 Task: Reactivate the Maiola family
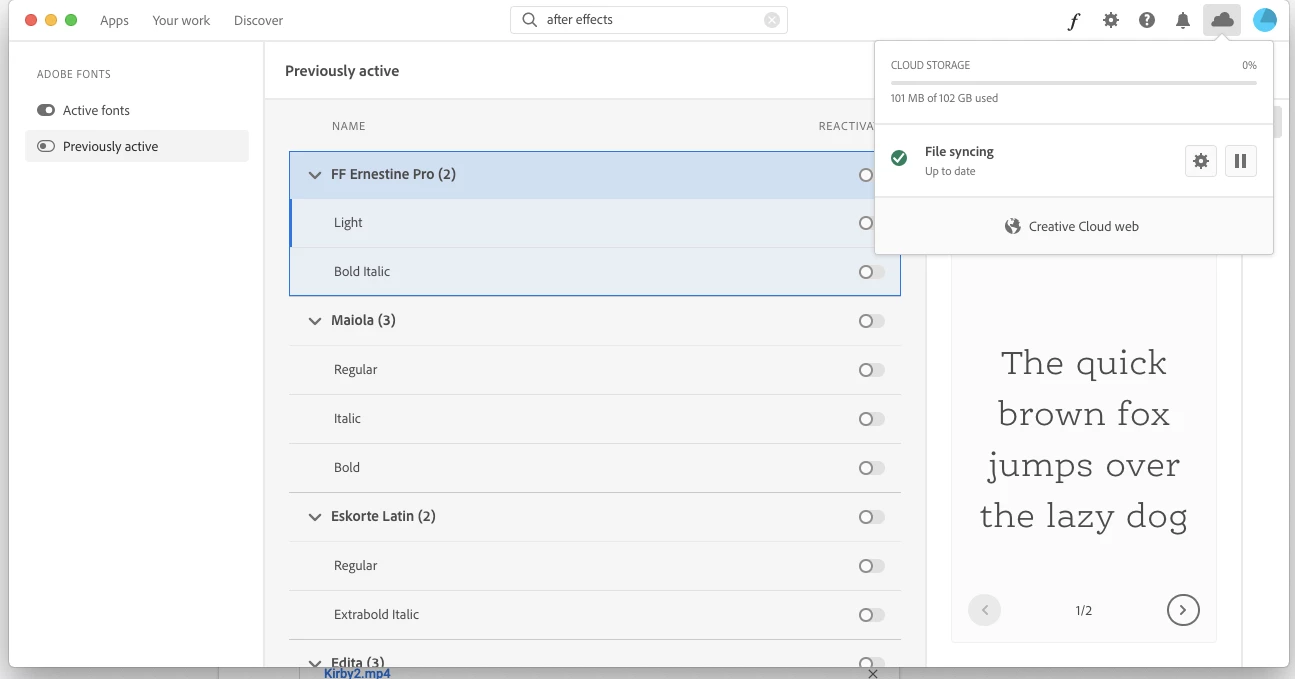[x=872, y=321]
